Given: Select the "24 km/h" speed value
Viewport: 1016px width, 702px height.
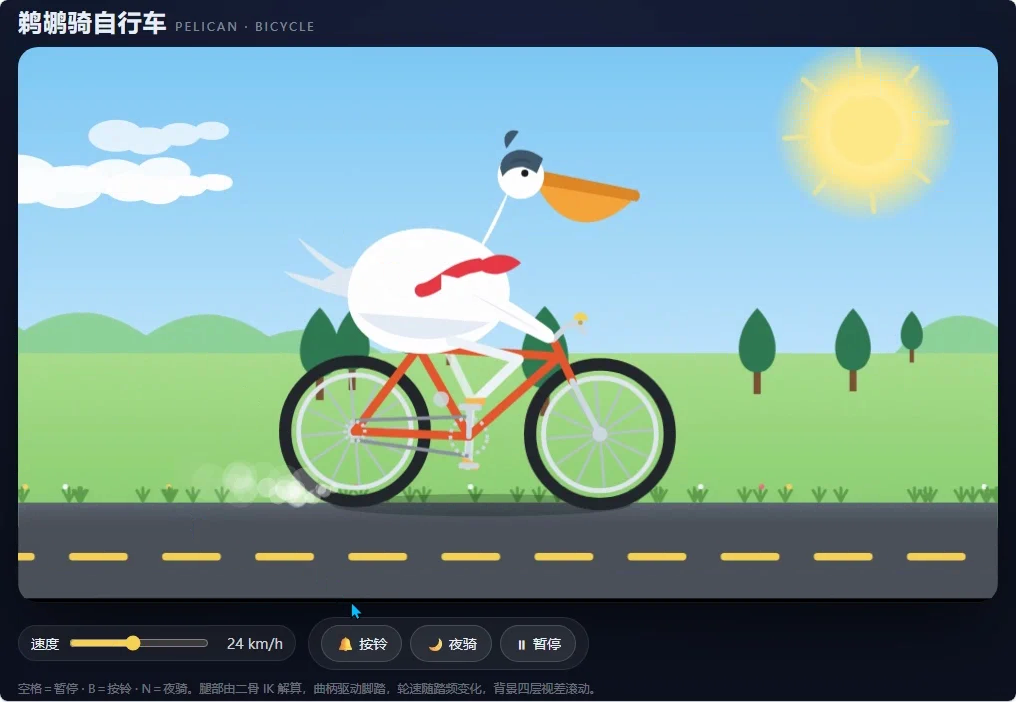Looking at the screenshot, I should coord(255,644).
